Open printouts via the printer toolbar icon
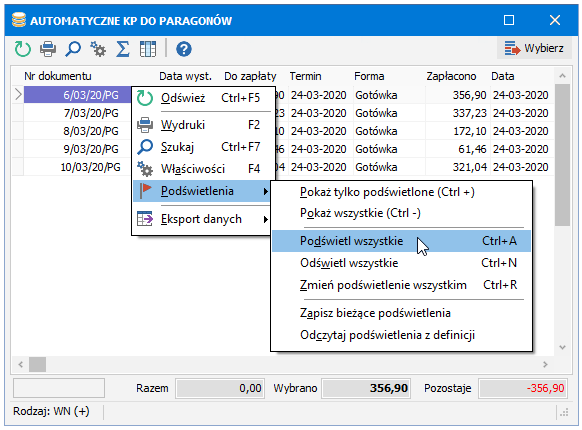The image size is (582, 430). [48, 49]
